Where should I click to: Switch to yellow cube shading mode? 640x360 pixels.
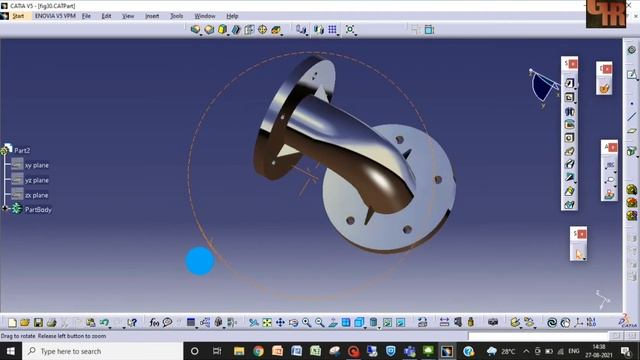click(x=222, y=29)
